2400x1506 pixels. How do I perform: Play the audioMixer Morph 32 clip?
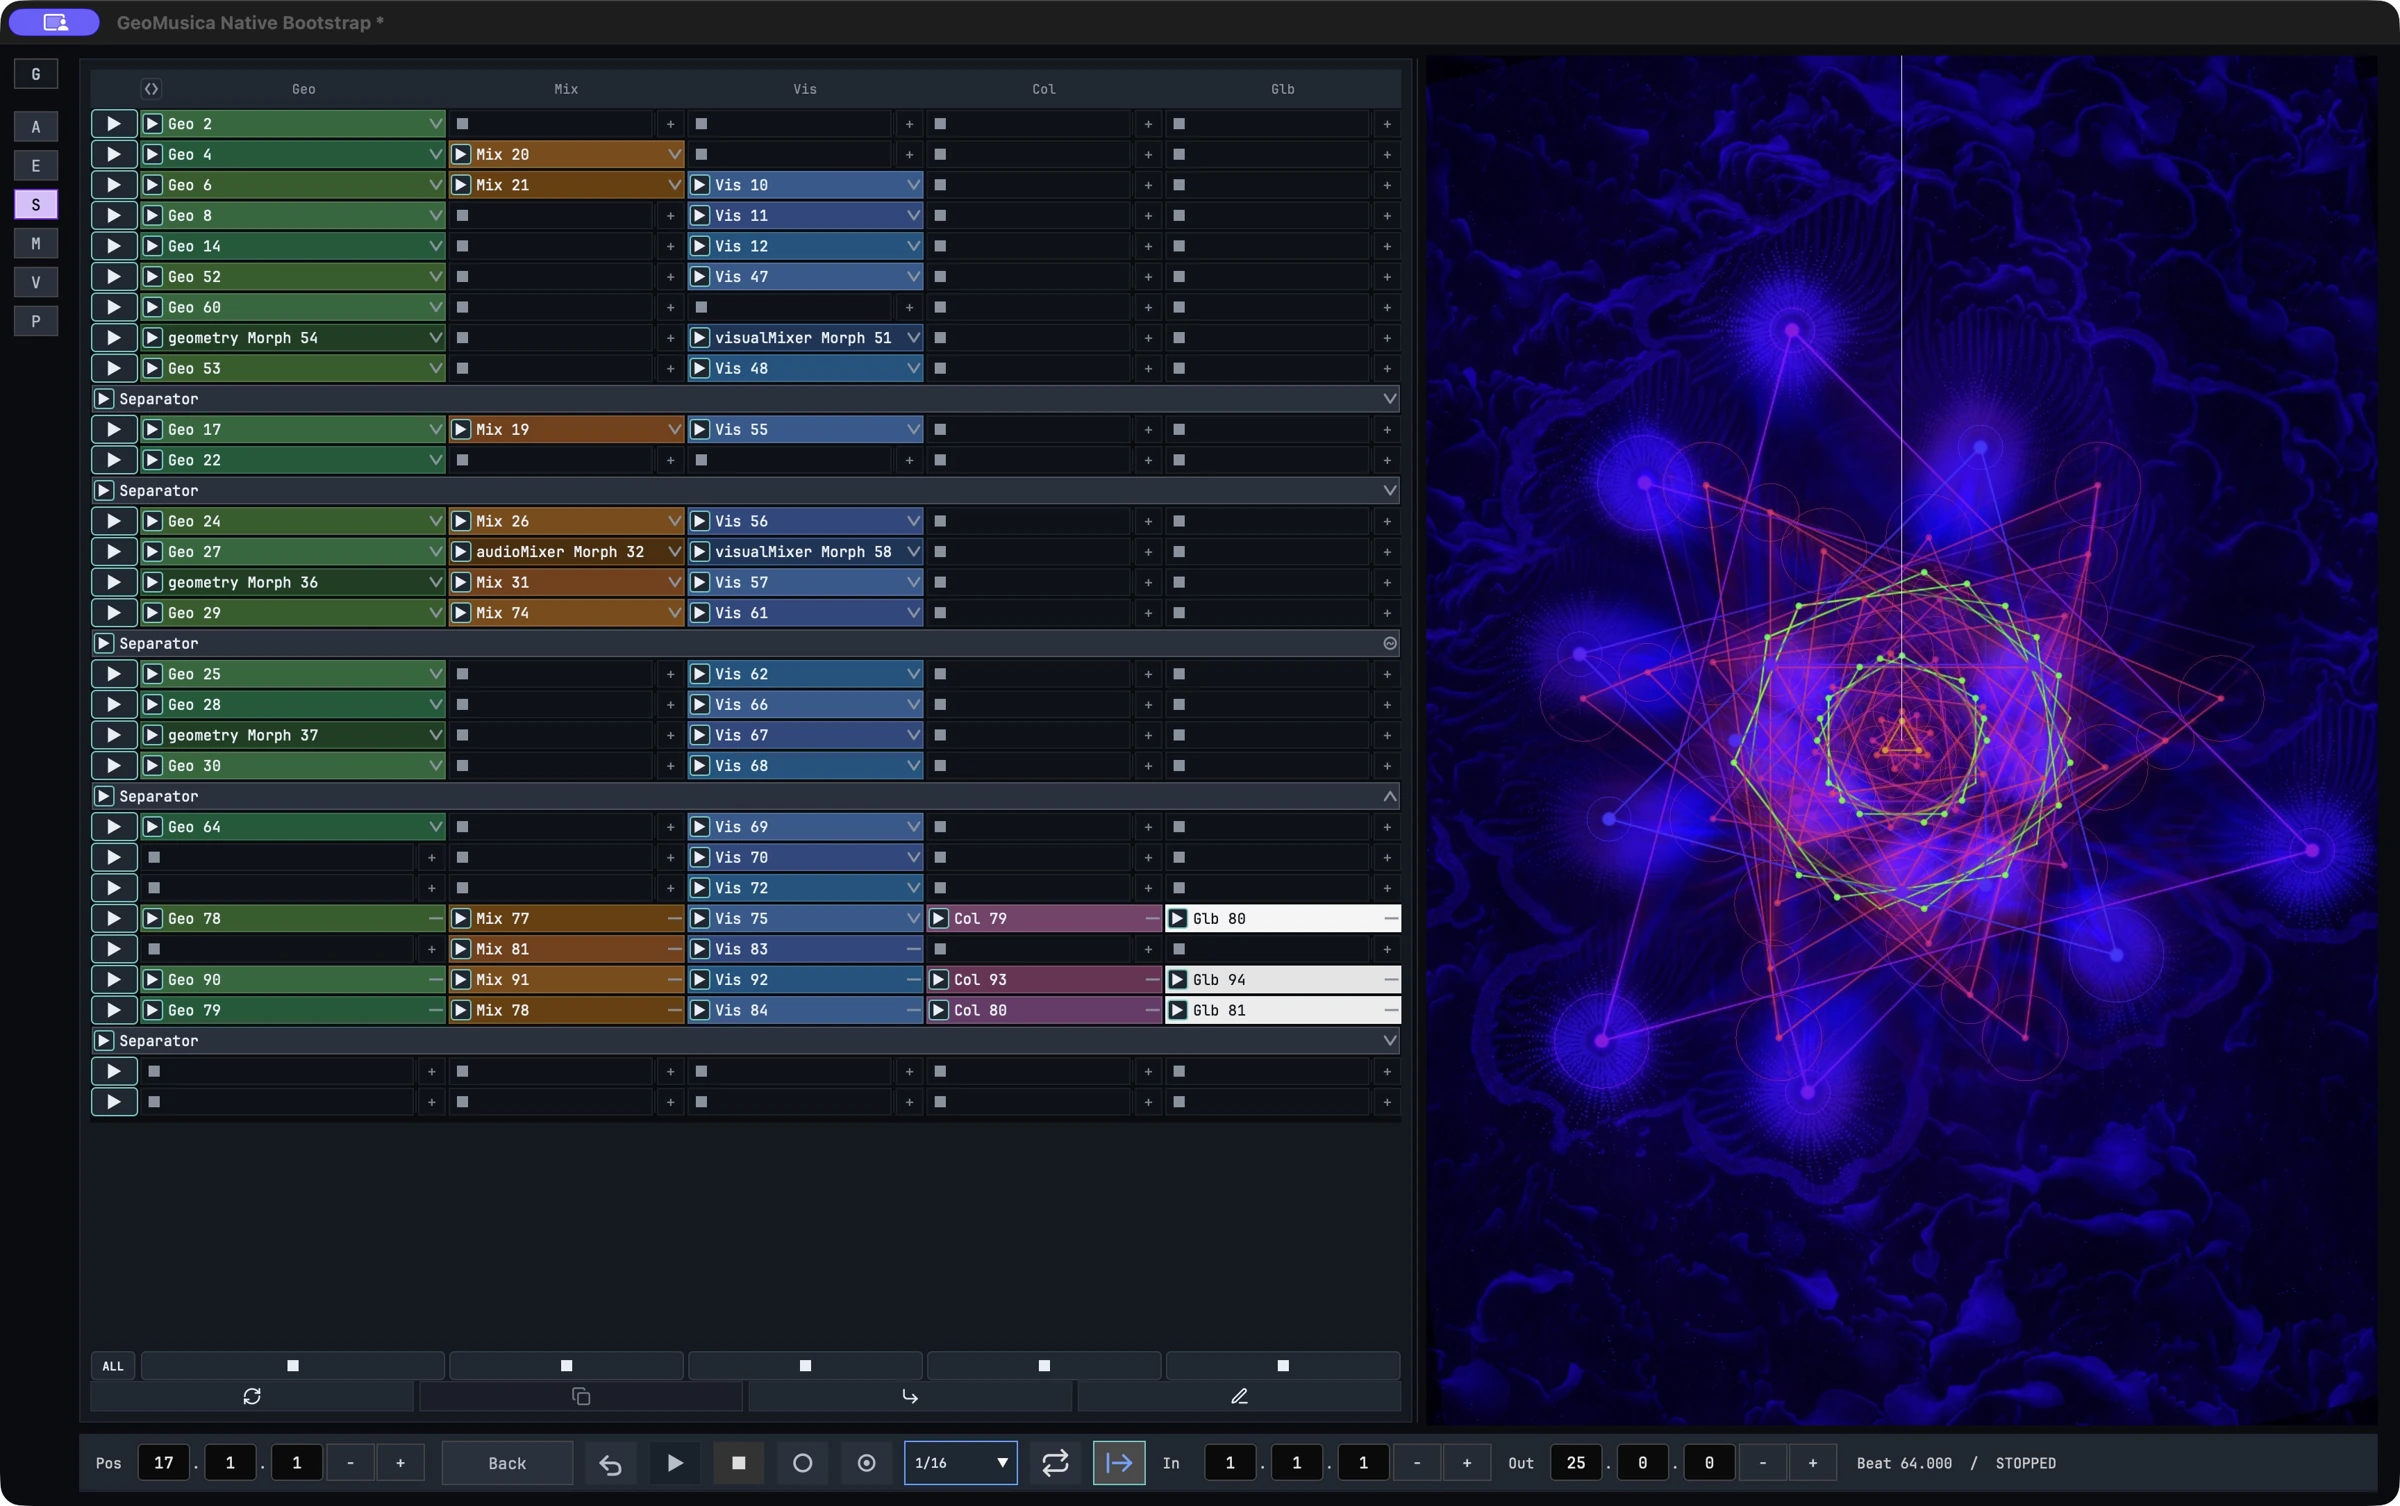pyautogui.click(x=461, y=552)
